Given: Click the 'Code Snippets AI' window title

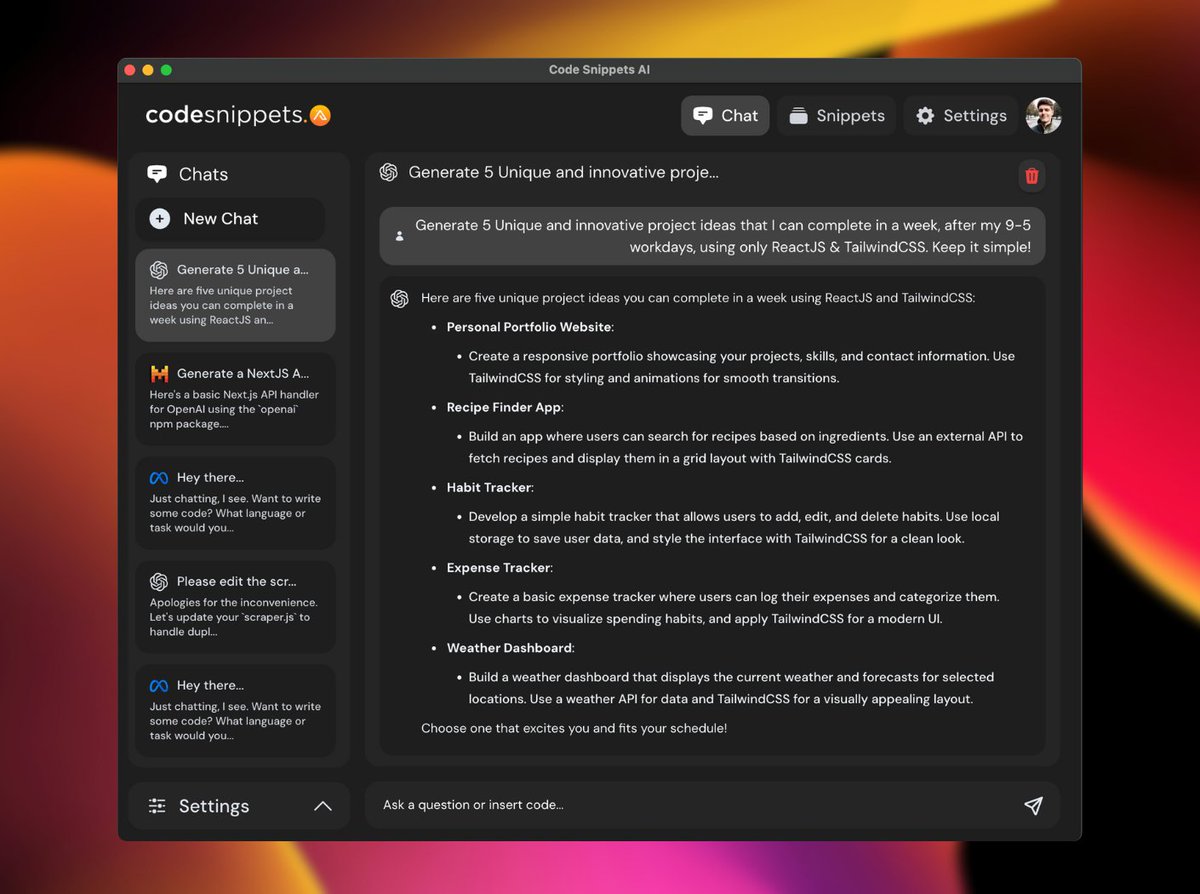Looking at the screenshot, I should (x=599, y=70).
